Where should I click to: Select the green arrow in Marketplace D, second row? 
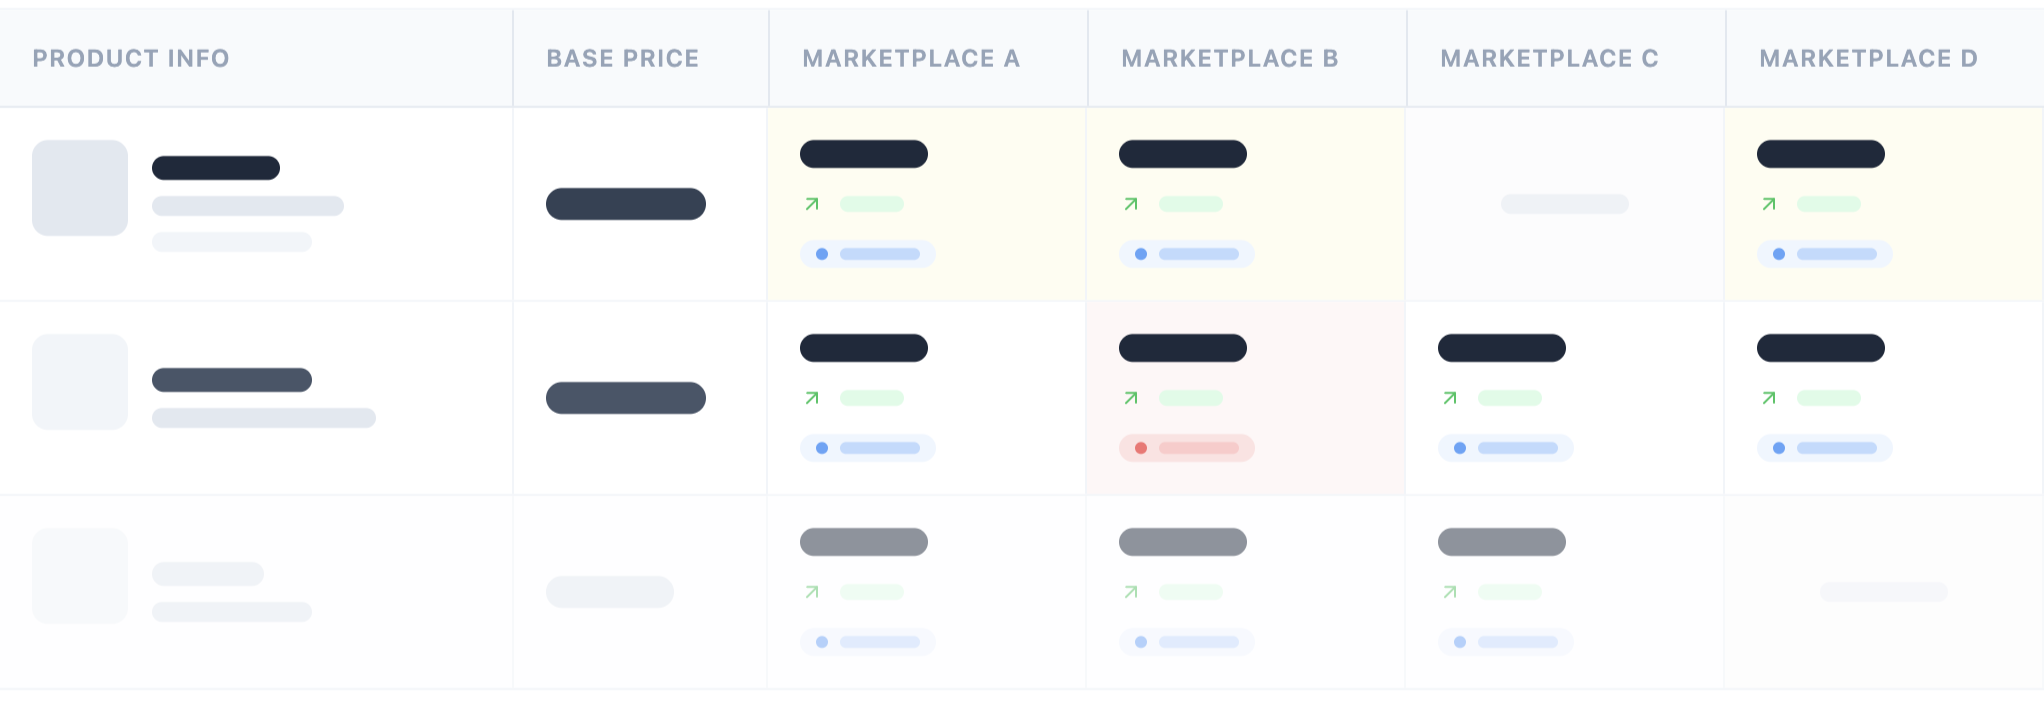(1768, 398)
